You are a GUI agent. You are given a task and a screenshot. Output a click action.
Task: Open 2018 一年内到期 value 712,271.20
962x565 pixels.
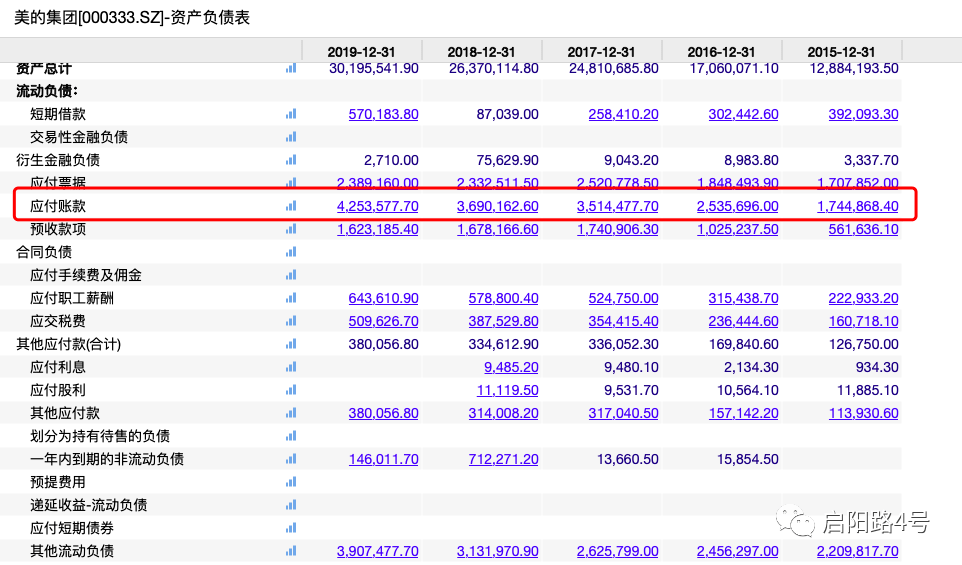[x=503, y=459]
